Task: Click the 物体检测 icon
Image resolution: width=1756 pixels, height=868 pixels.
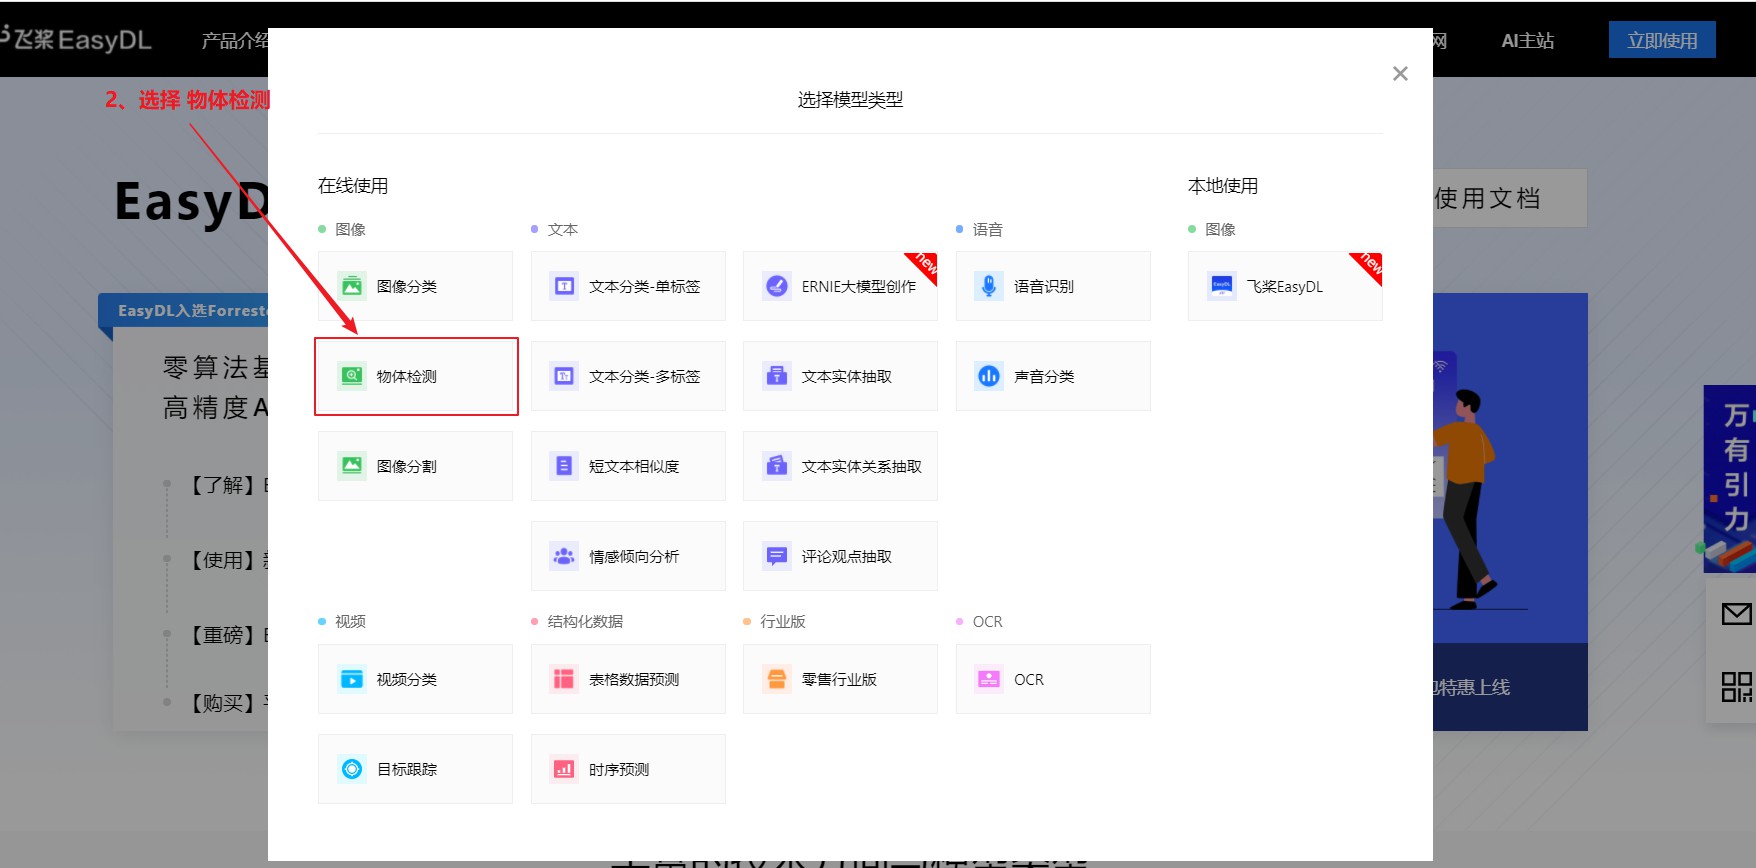Action: (x=351, y=376)
